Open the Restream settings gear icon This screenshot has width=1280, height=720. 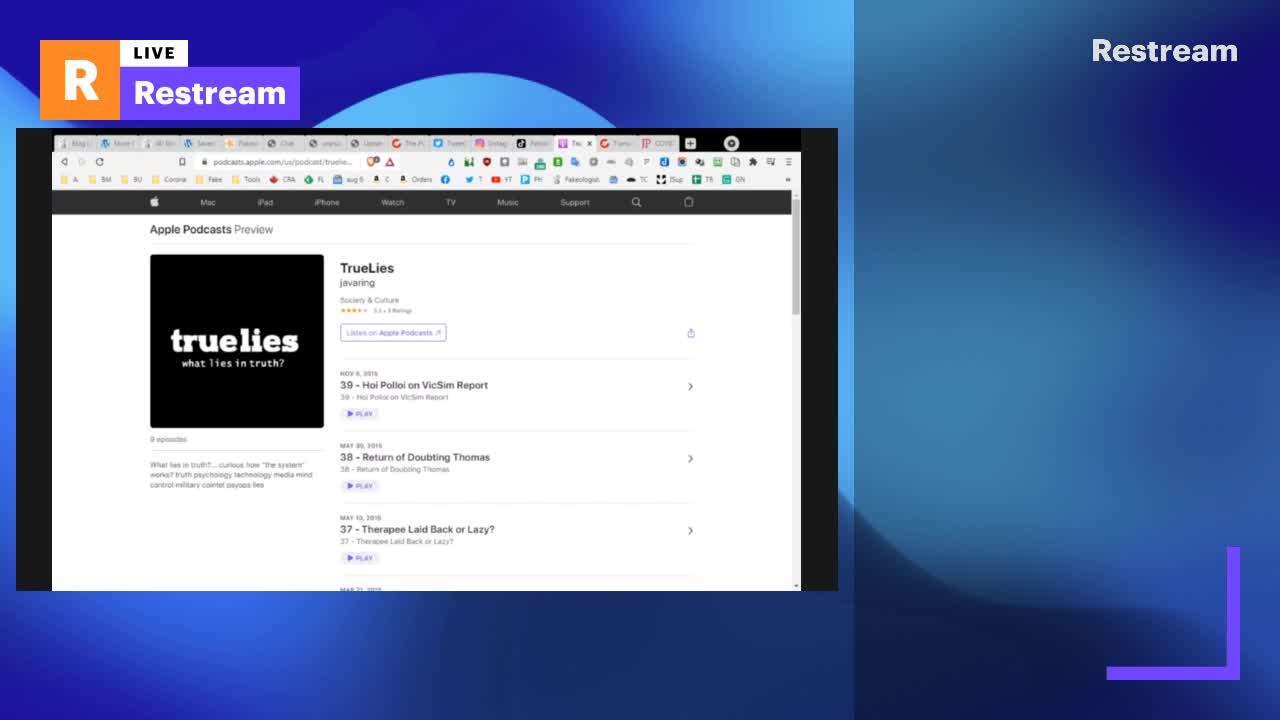coord(731,143)
